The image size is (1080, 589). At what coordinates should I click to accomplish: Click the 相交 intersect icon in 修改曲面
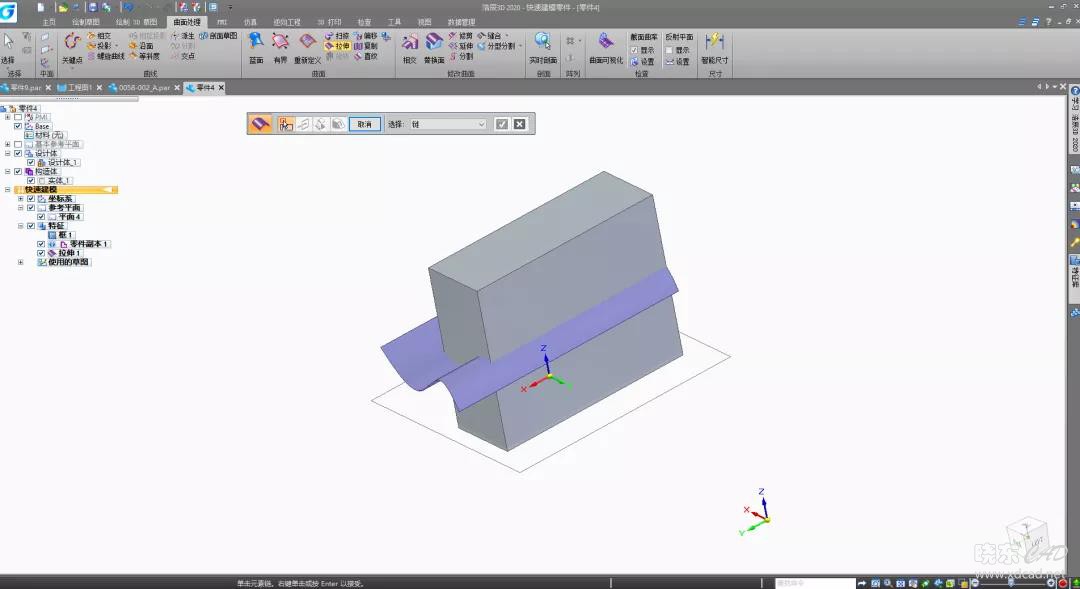(x=409, y=46)
